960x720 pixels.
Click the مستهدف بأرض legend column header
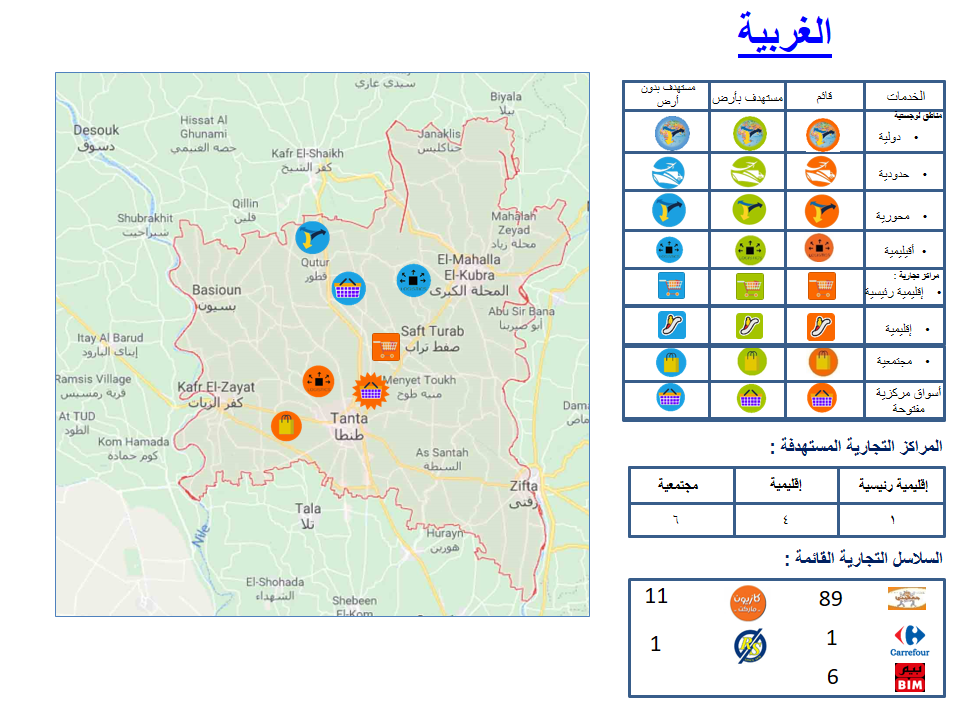(x=747, y=97)
